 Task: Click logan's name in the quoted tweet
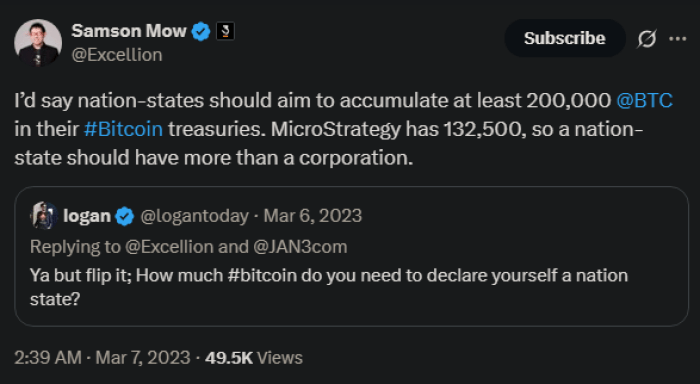87,216
